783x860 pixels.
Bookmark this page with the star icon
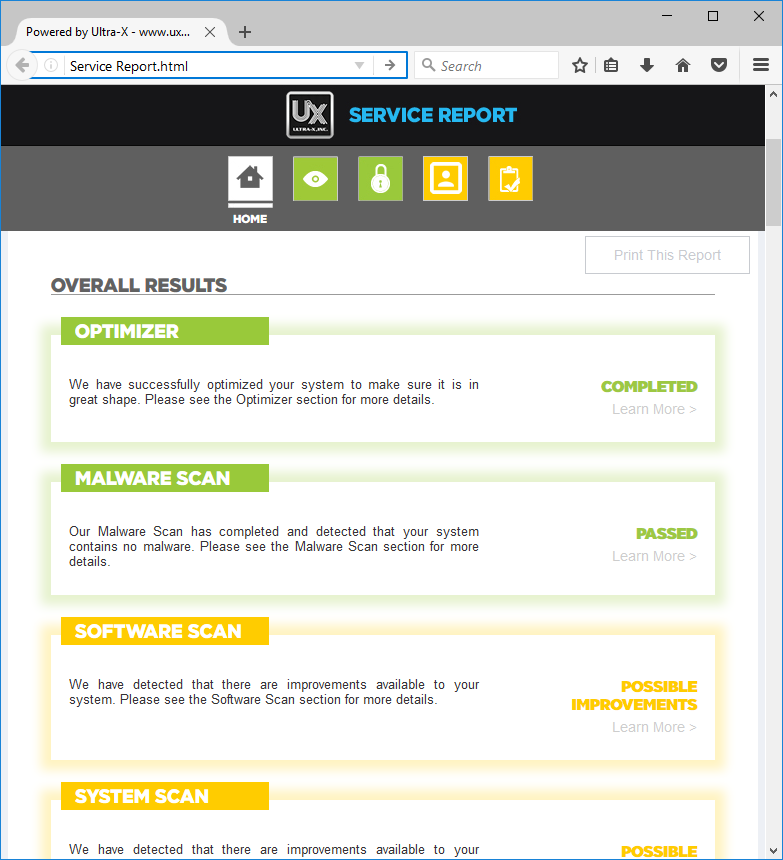pos(580,65)
